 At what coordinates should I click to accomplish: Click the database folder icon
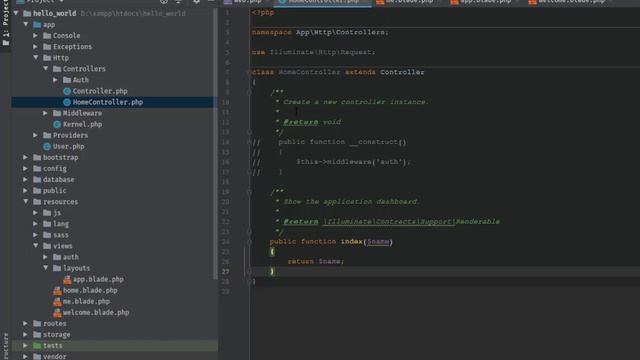click(x=37, y=179)
